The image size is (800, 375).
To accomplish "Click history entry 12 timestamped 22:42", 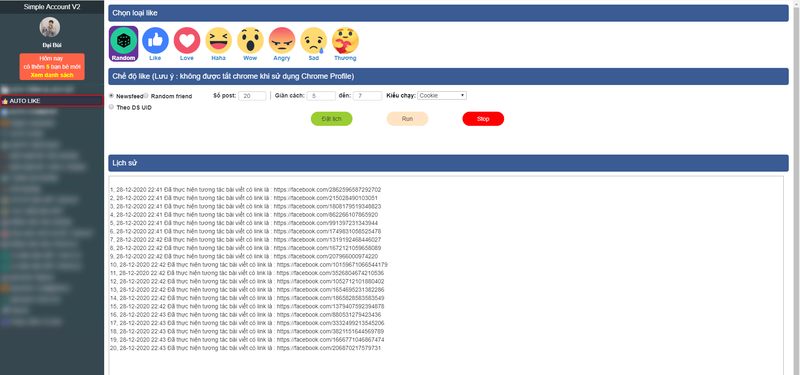I will 247,282.
